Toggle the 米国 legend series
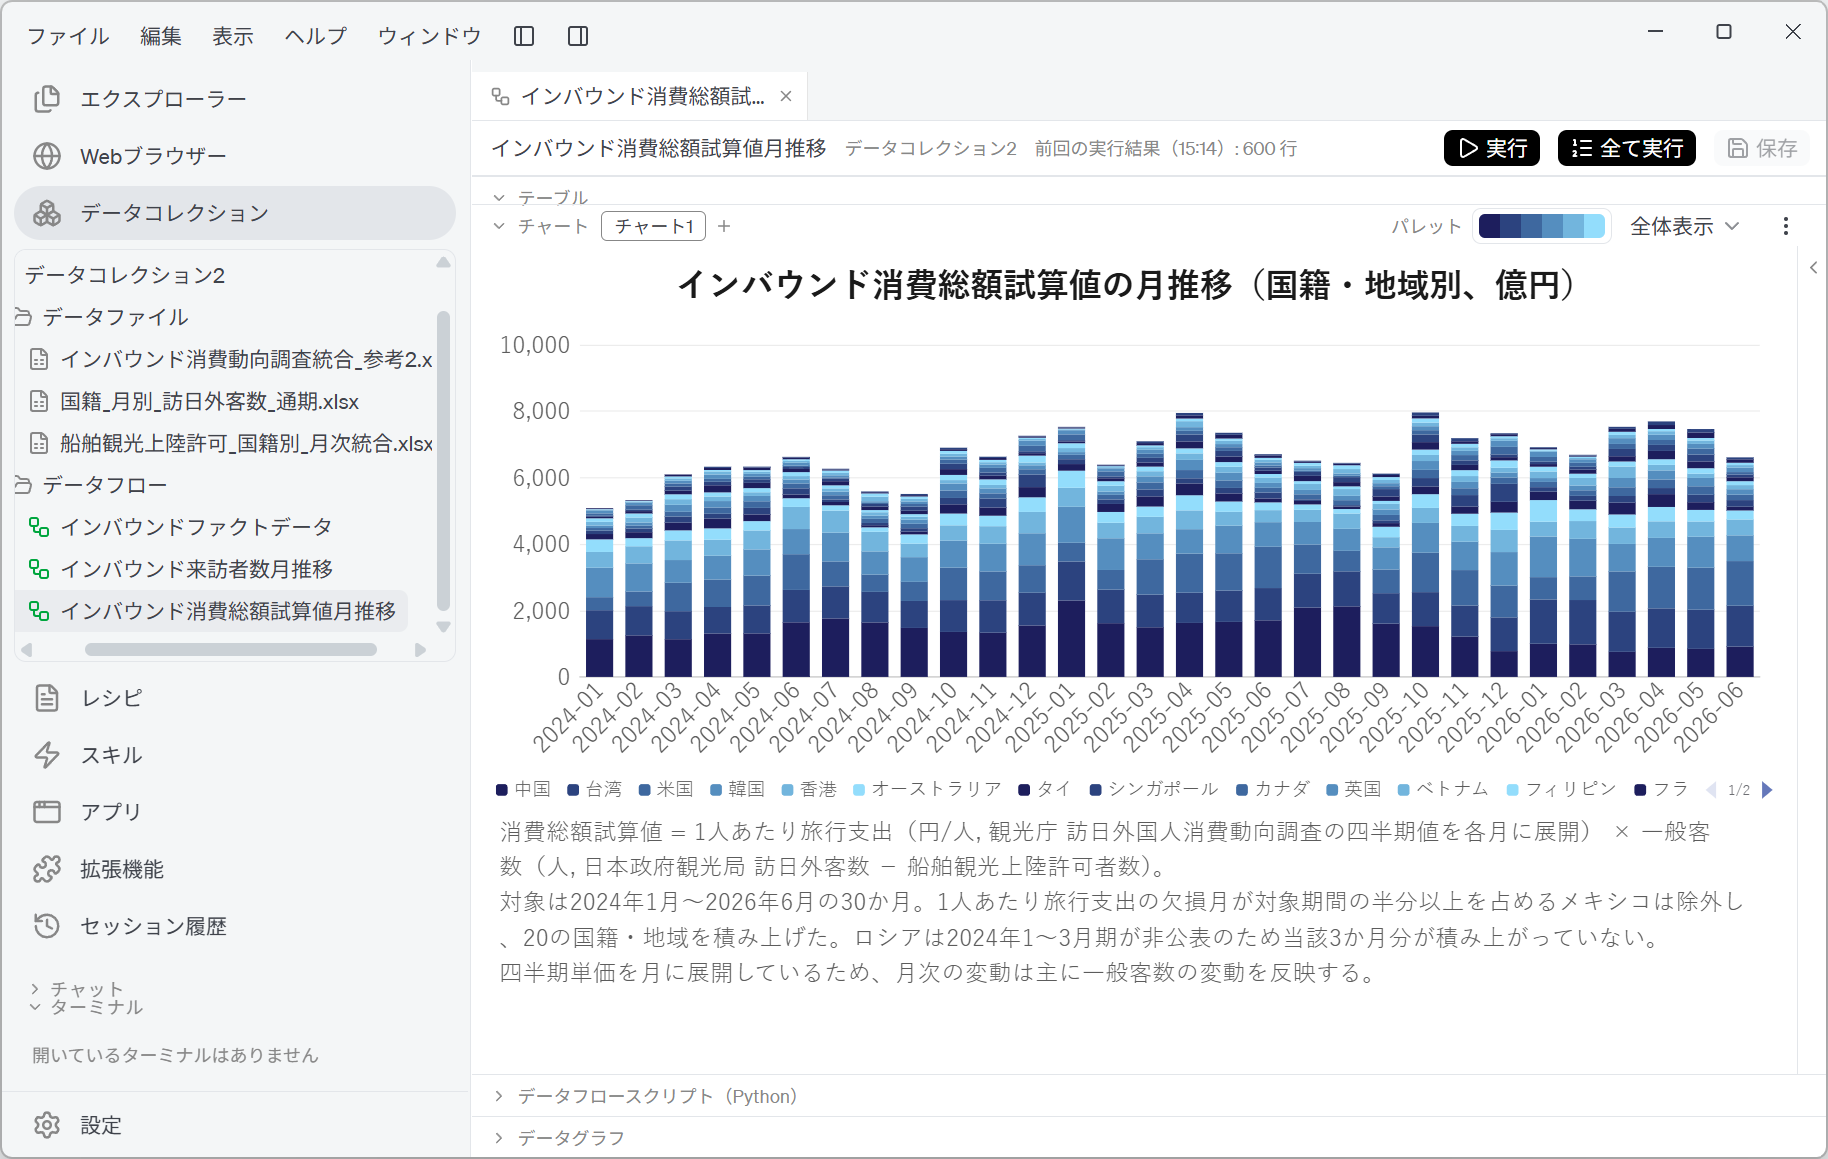Image resolution: width=1828 pixels, height=1159 pixels. point(665,790)
